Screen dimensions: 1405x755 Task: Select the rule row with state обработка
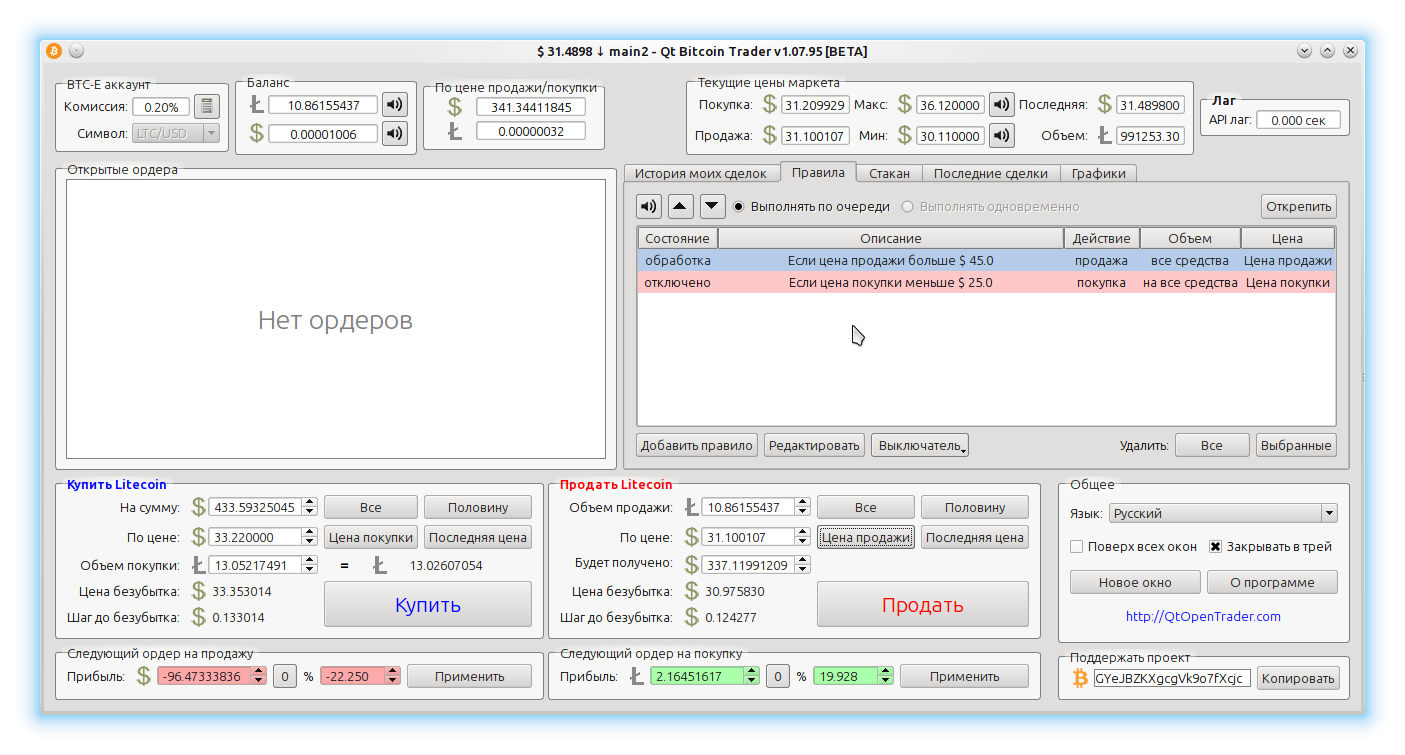986,260
